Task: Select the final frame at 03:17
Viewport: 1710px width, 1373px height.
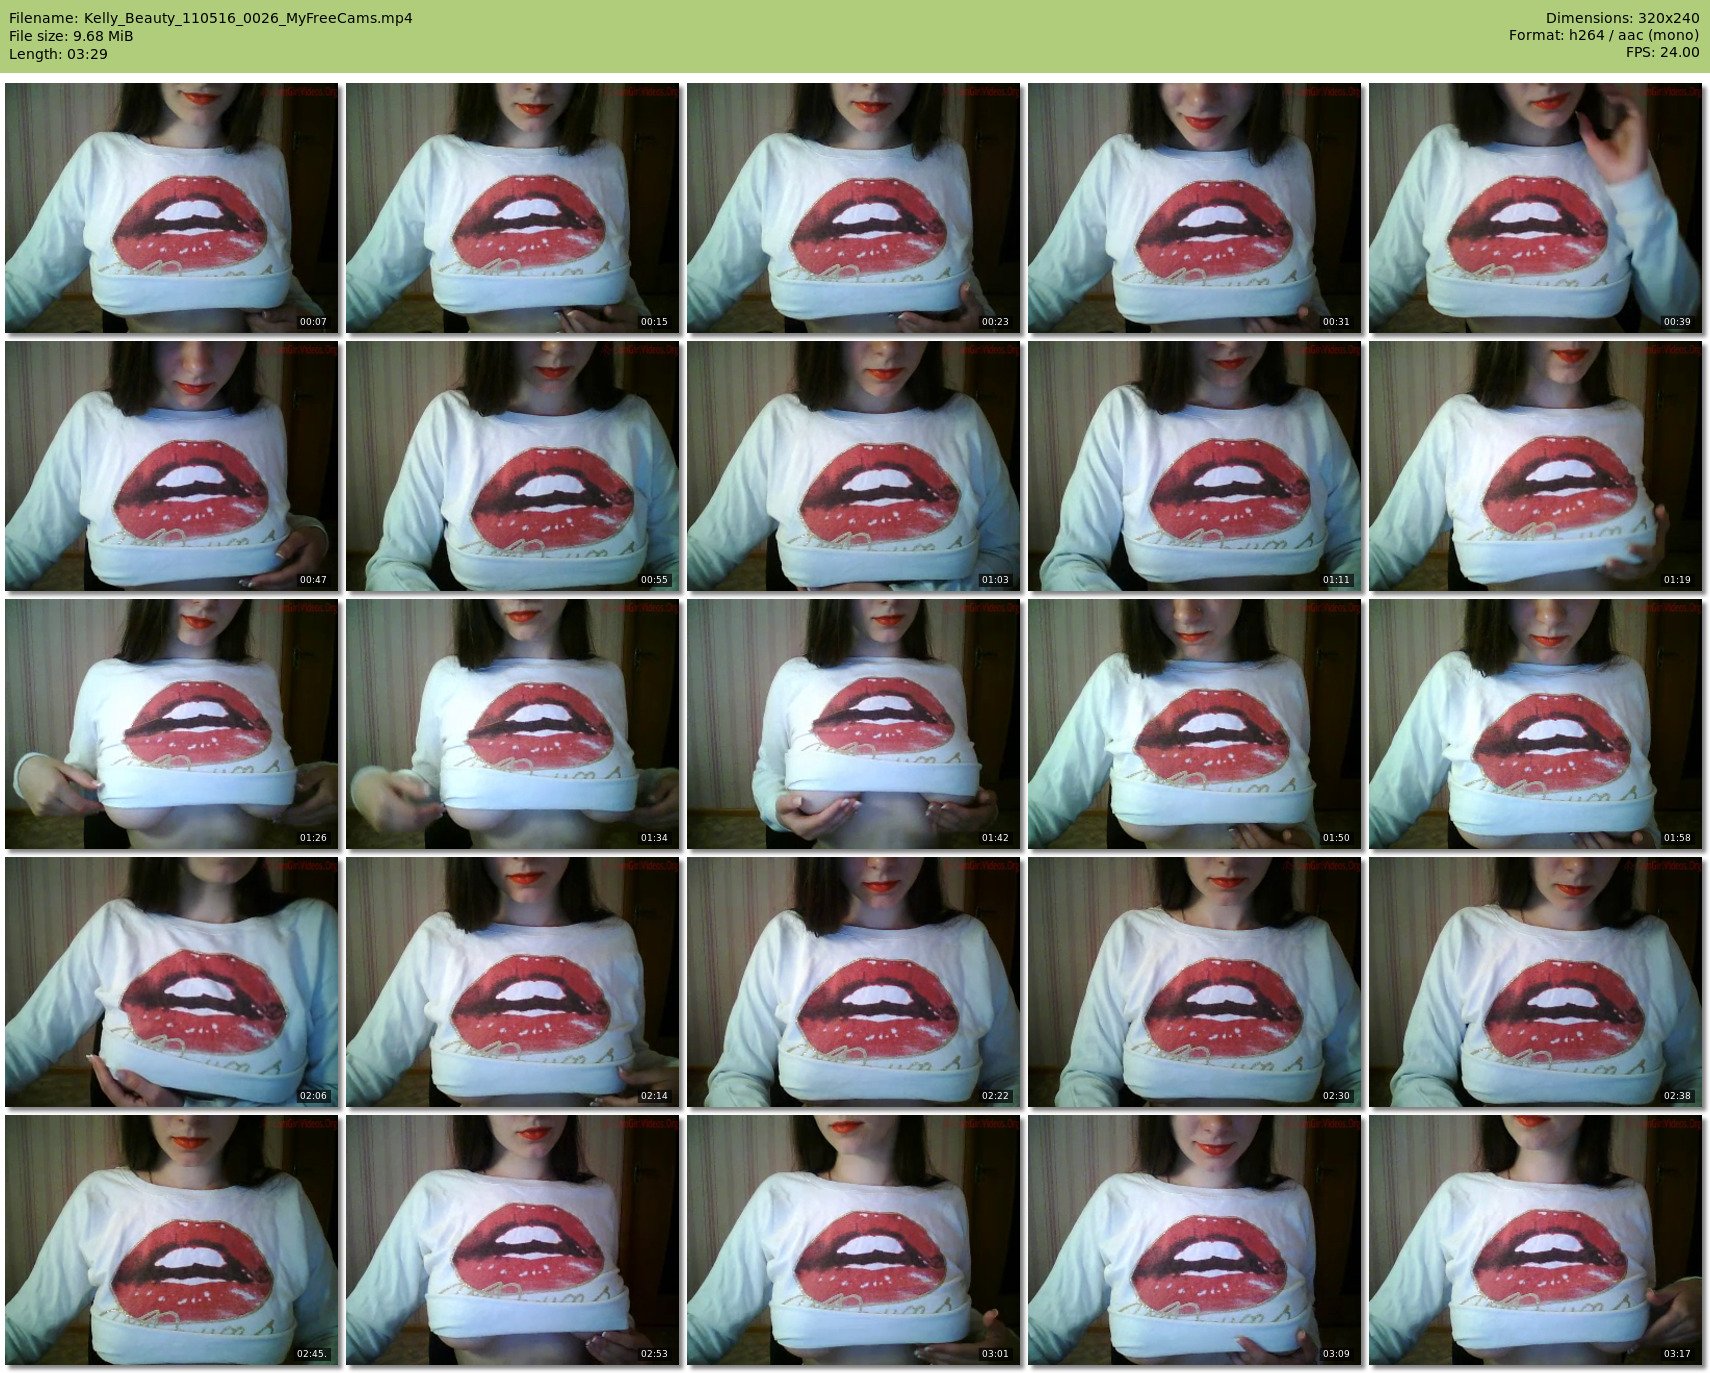Action: 1535,1239
